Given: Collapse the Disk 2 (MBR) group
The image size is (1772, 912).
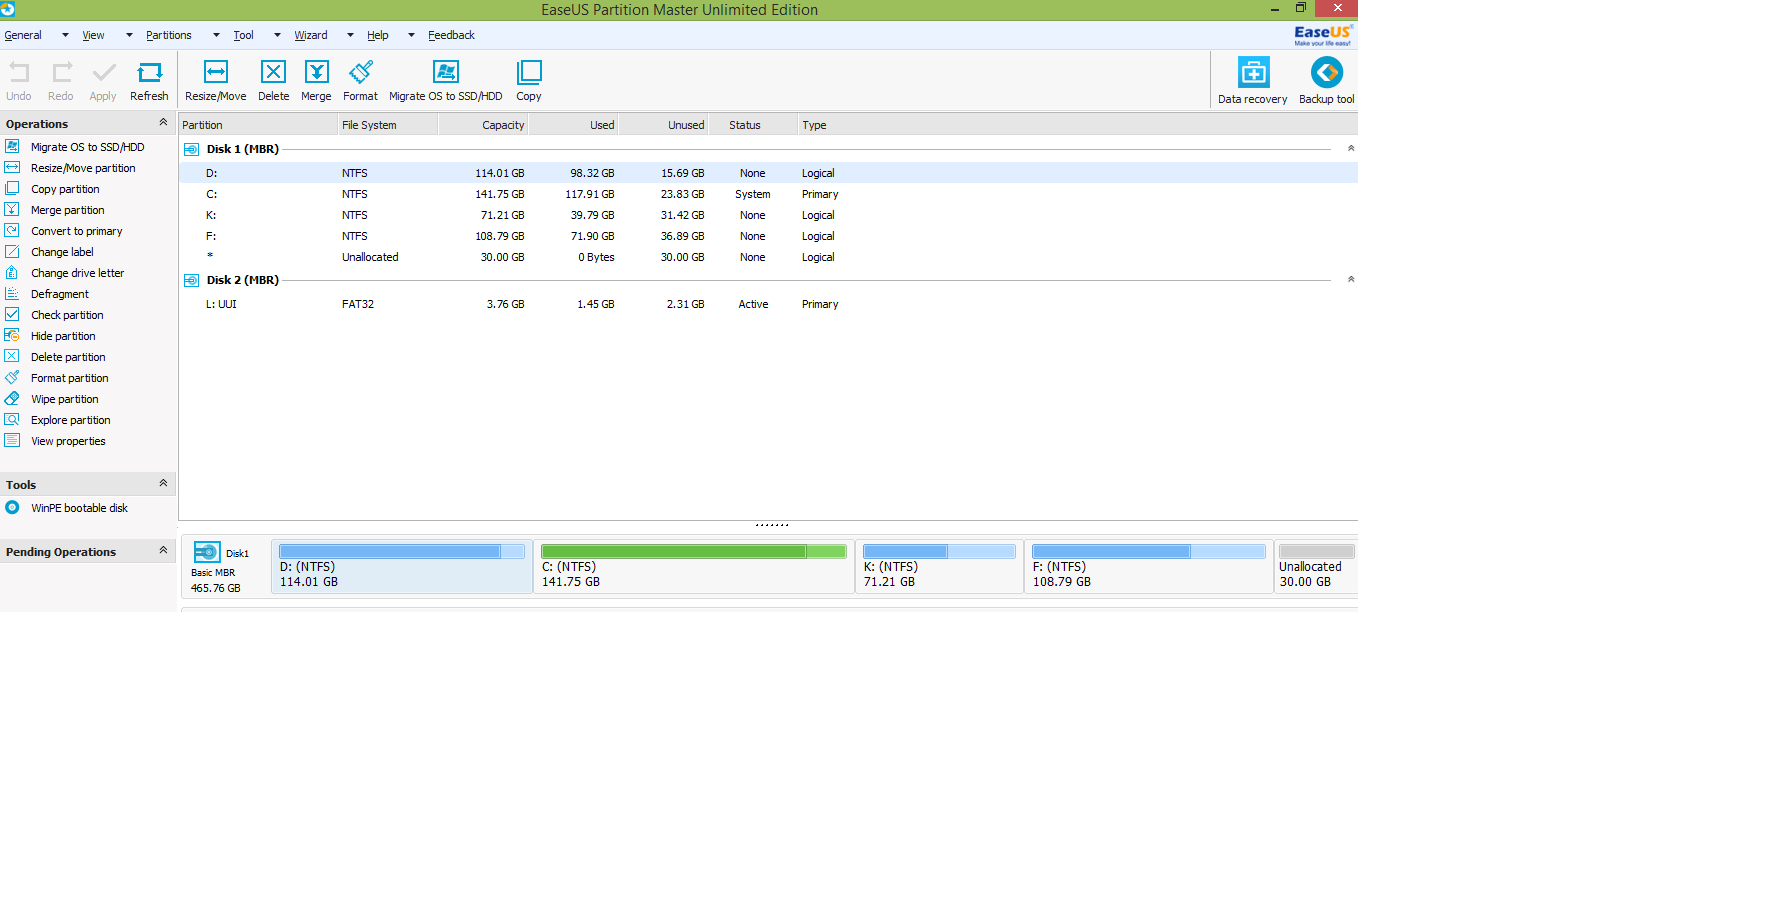Looking at the screenshot, I should coord(1351,279).
